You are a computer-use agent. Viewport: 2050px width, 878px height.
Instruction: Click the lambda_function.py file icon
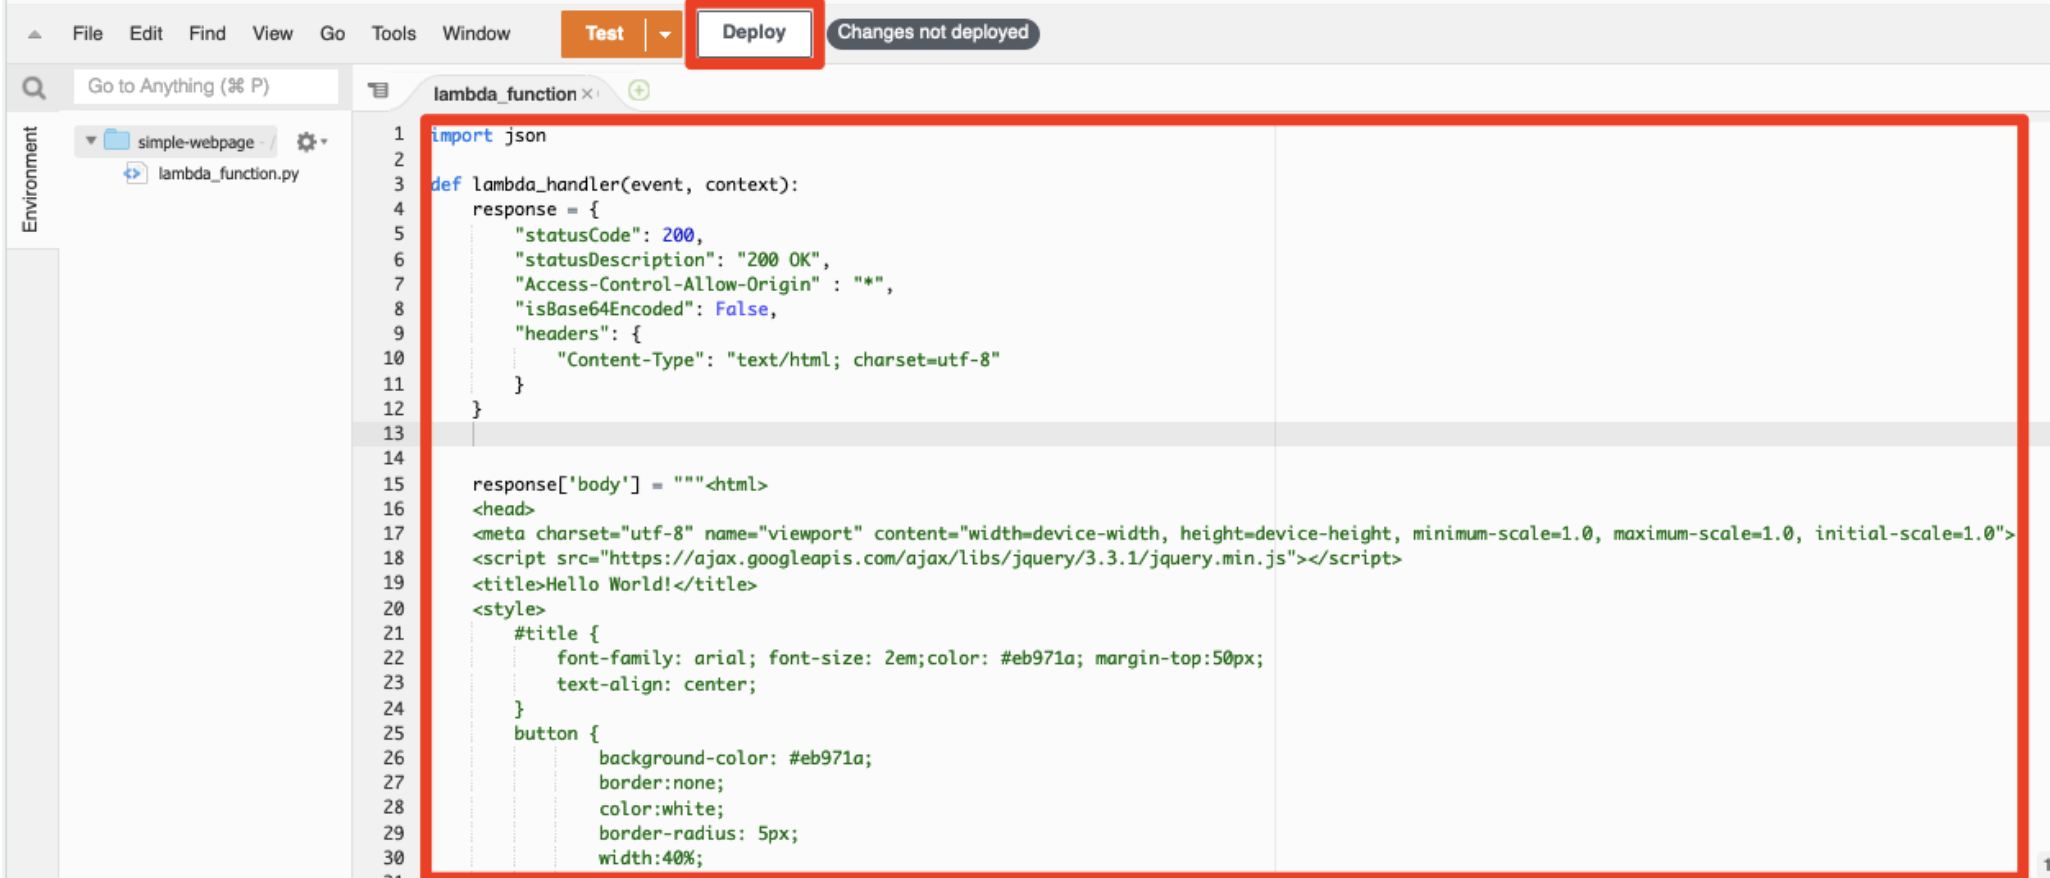[134, 173]
